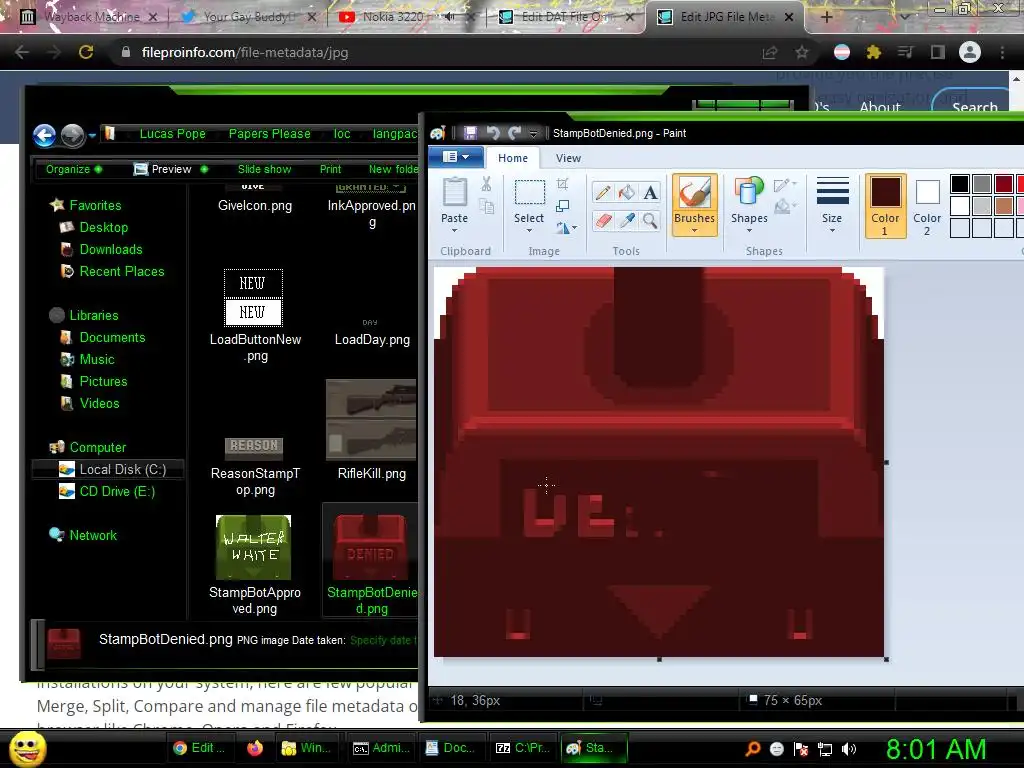The image size is (1024, 768).
Task: Open the Admin command prompt taskbar item
Action: [383, 748]
